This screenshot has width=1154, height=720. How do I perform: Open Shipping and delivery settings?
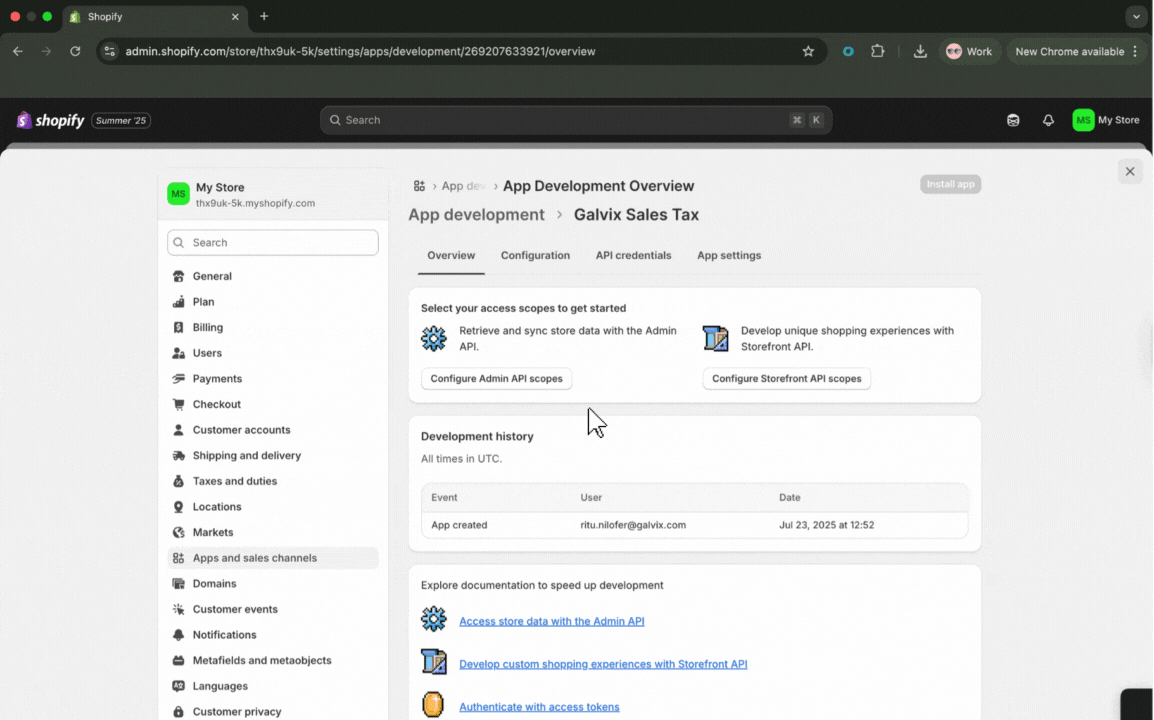[272, 456]
